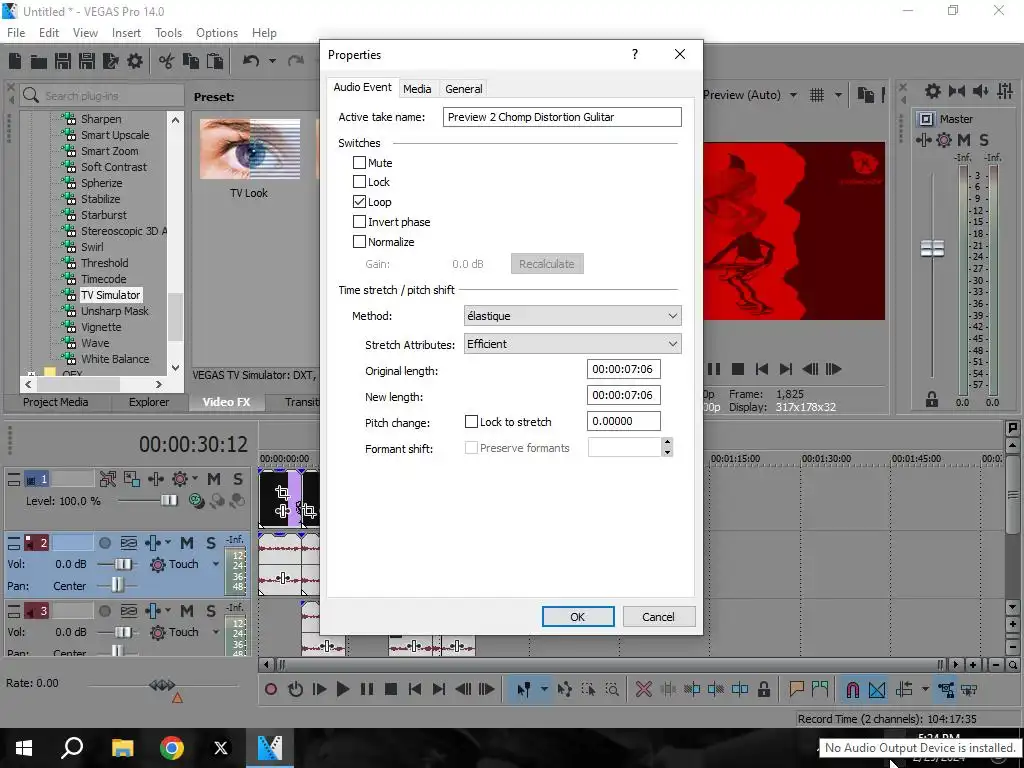Image resolution: width=1024 pixels, height=768 pixels.
Task: Open project Properties gear in main toolbar
Action: pos(135,61)
